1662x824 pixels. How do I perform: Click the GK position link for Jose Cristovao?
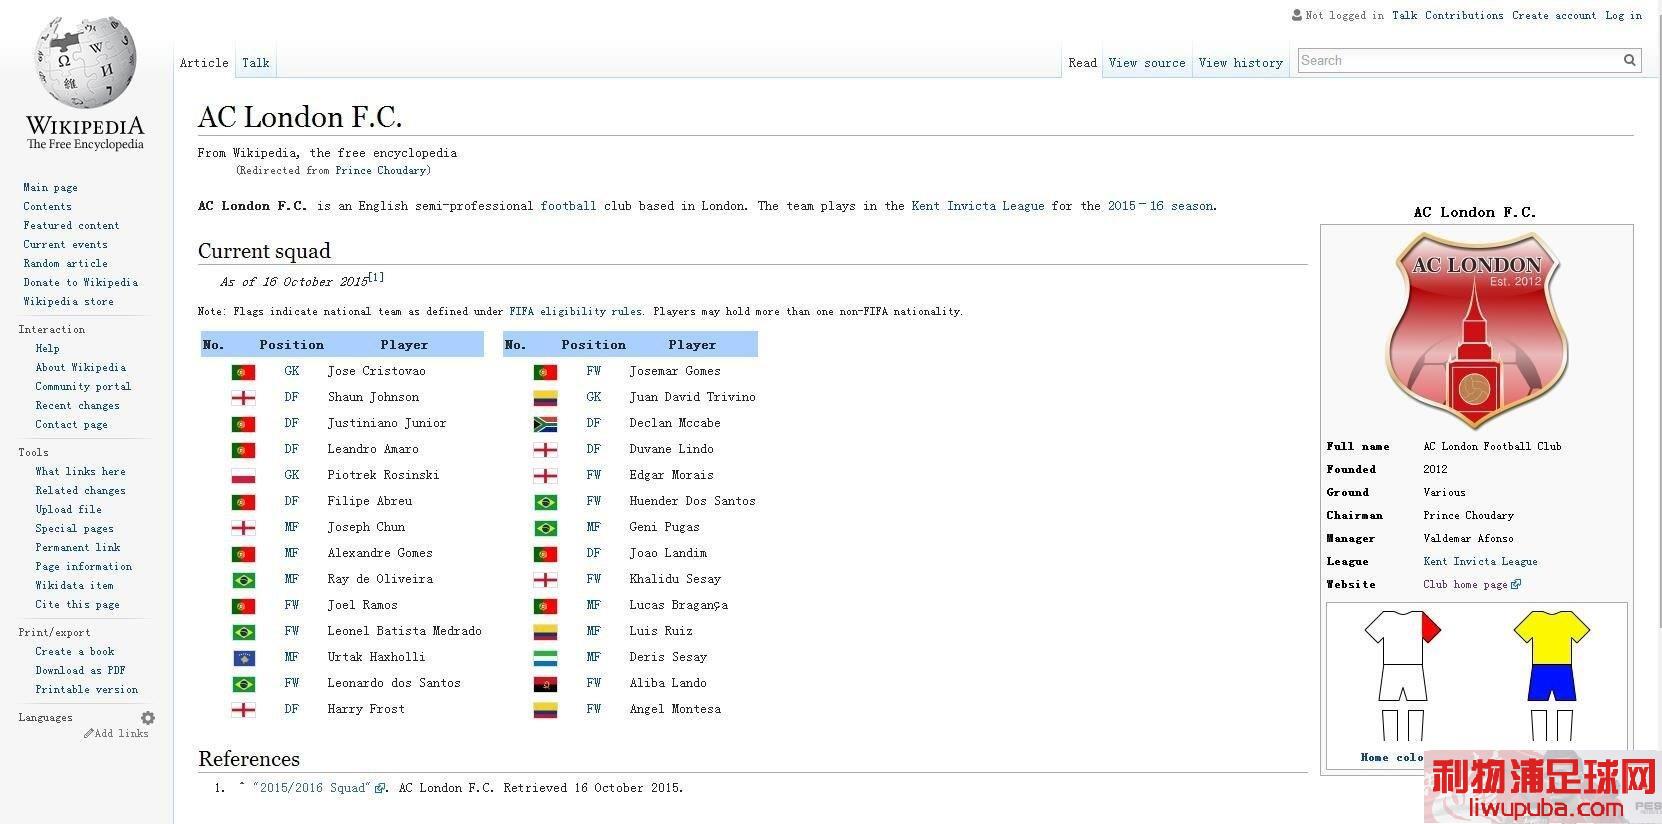291,371
